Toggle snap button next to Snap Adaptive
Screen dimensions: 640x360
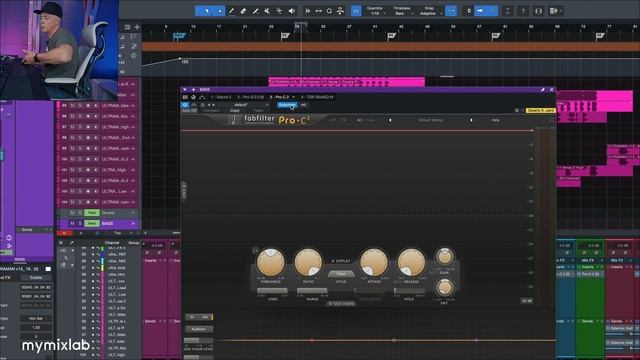451,11
